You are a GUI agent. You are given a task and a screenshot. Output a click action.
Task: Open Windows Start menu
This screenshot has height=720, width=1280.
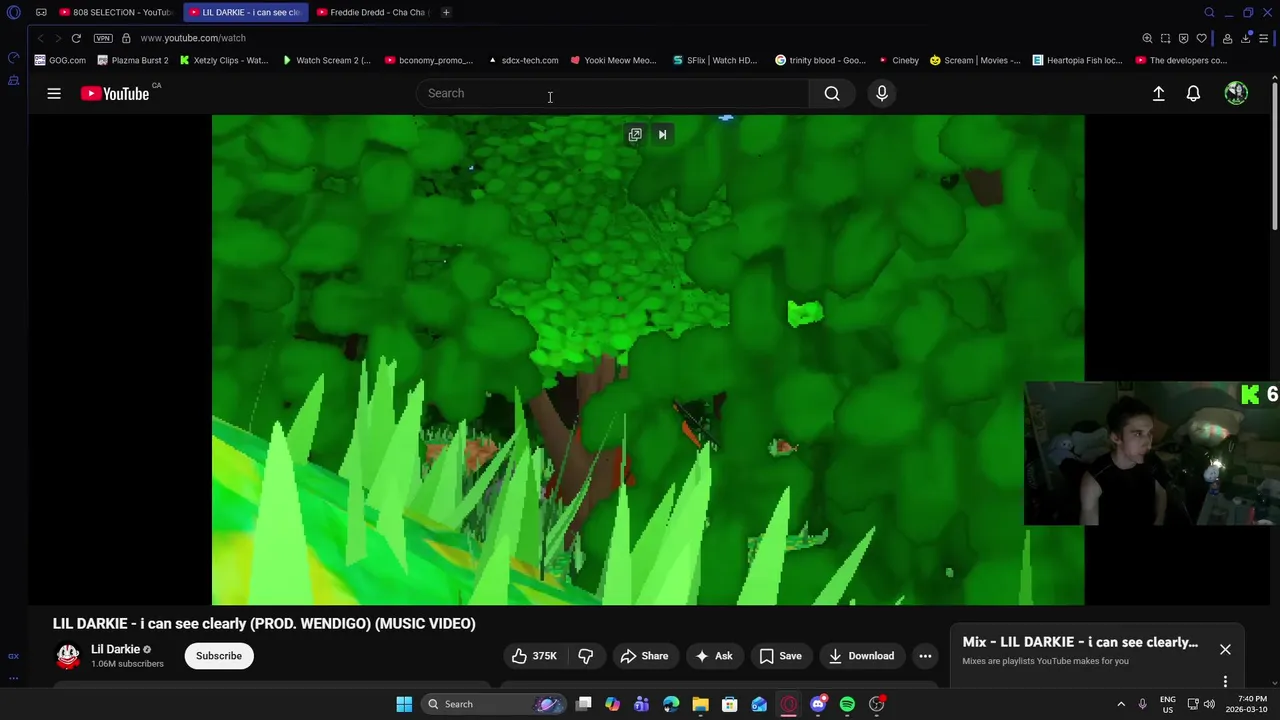tap(404, 704)
